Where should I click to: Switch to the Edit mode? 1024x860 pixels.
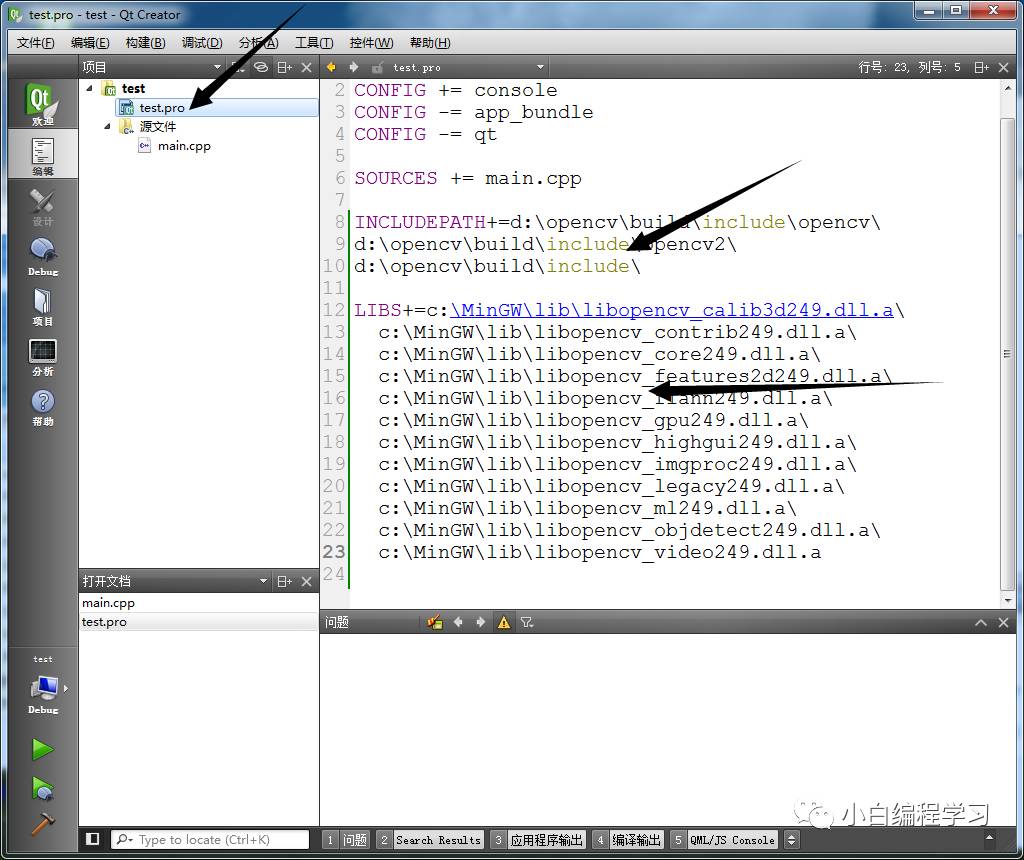42,156
